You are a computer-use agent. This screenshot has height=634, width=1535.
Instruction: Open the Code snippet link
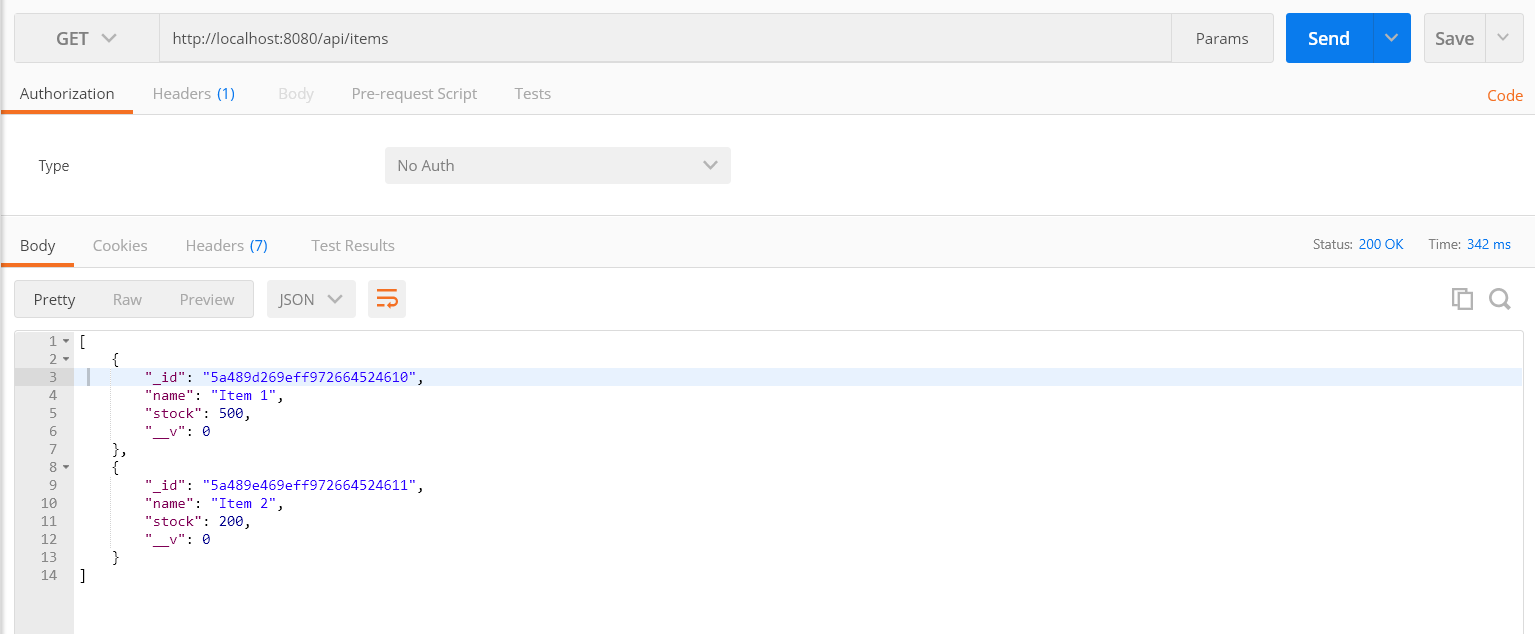pyautogui.click(x=1505, y=96)
